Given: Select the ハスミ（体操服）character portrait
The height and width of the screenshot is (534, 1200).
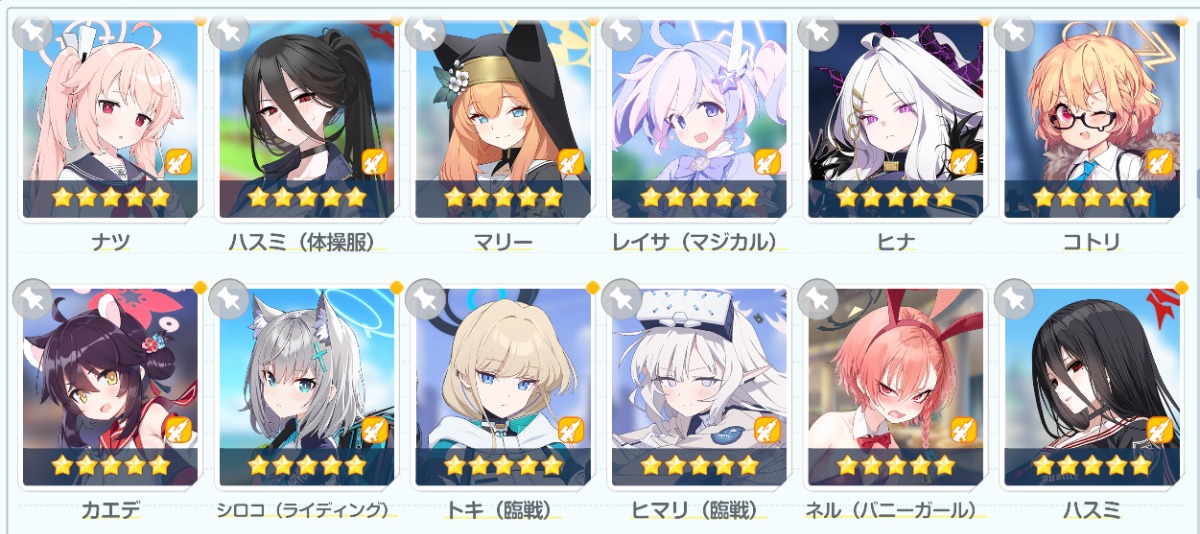Looking at the screenshot, I should [307, 119].
